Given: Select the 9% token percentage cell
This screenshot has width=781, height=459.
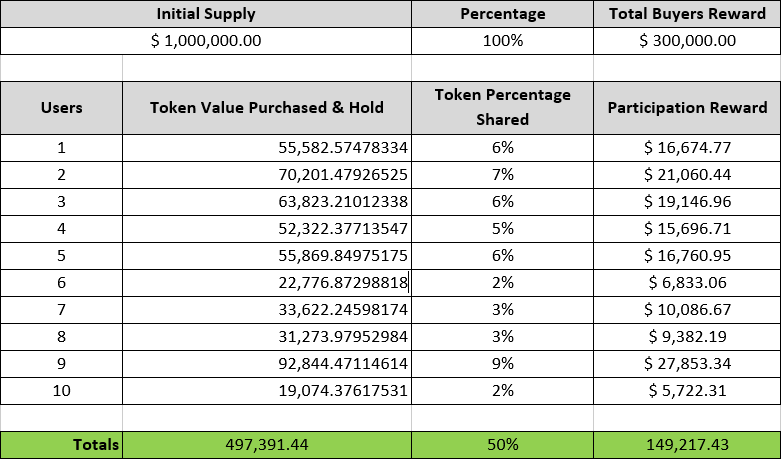Looking at the screenshot, I should click(502, 364).
